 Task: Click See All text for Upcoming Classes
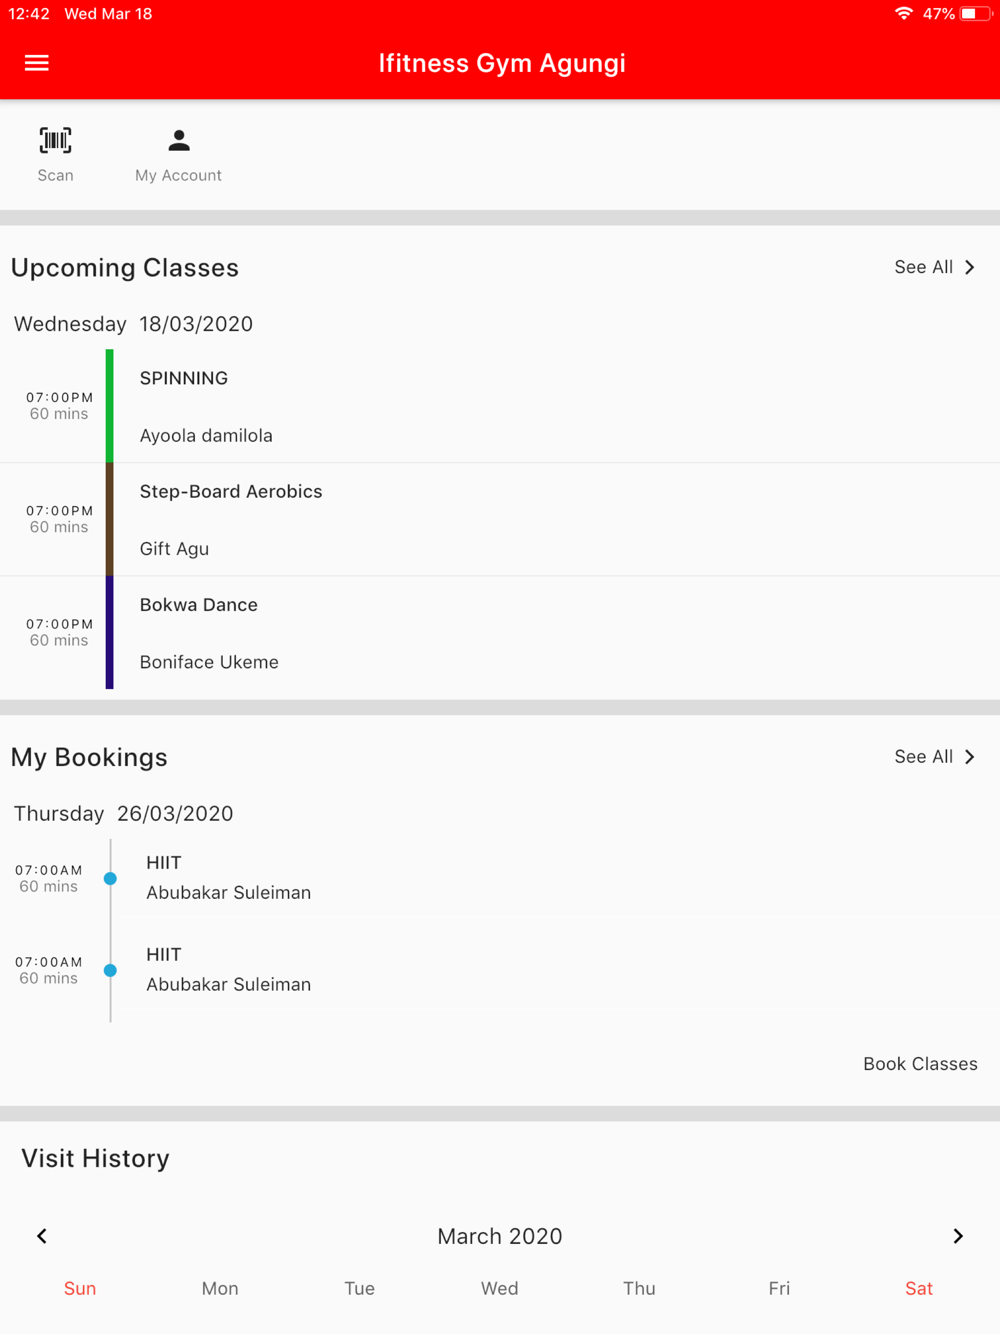(923, 267)
